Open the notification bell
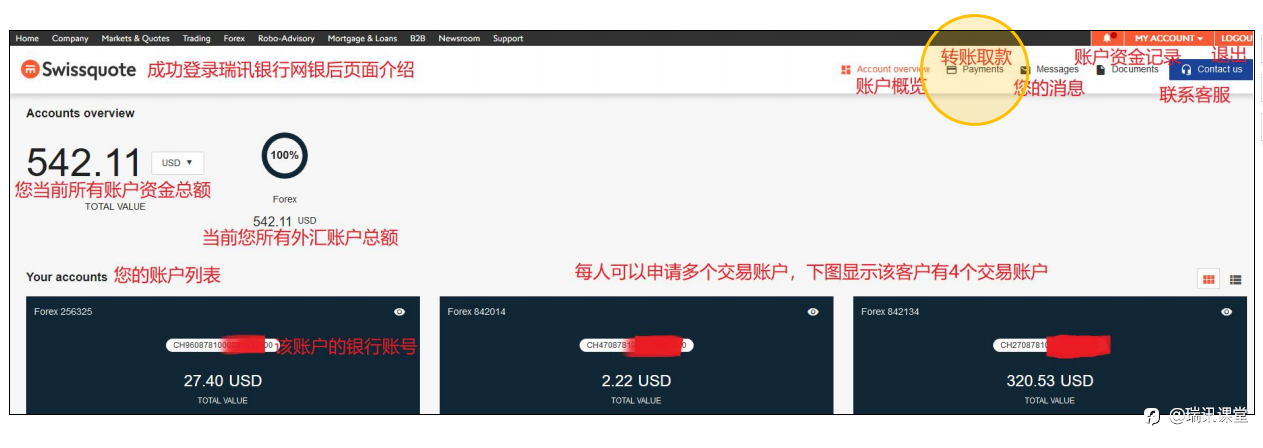The width and height of the screenshot is (1263, 448). click(x=1107, y=38)
